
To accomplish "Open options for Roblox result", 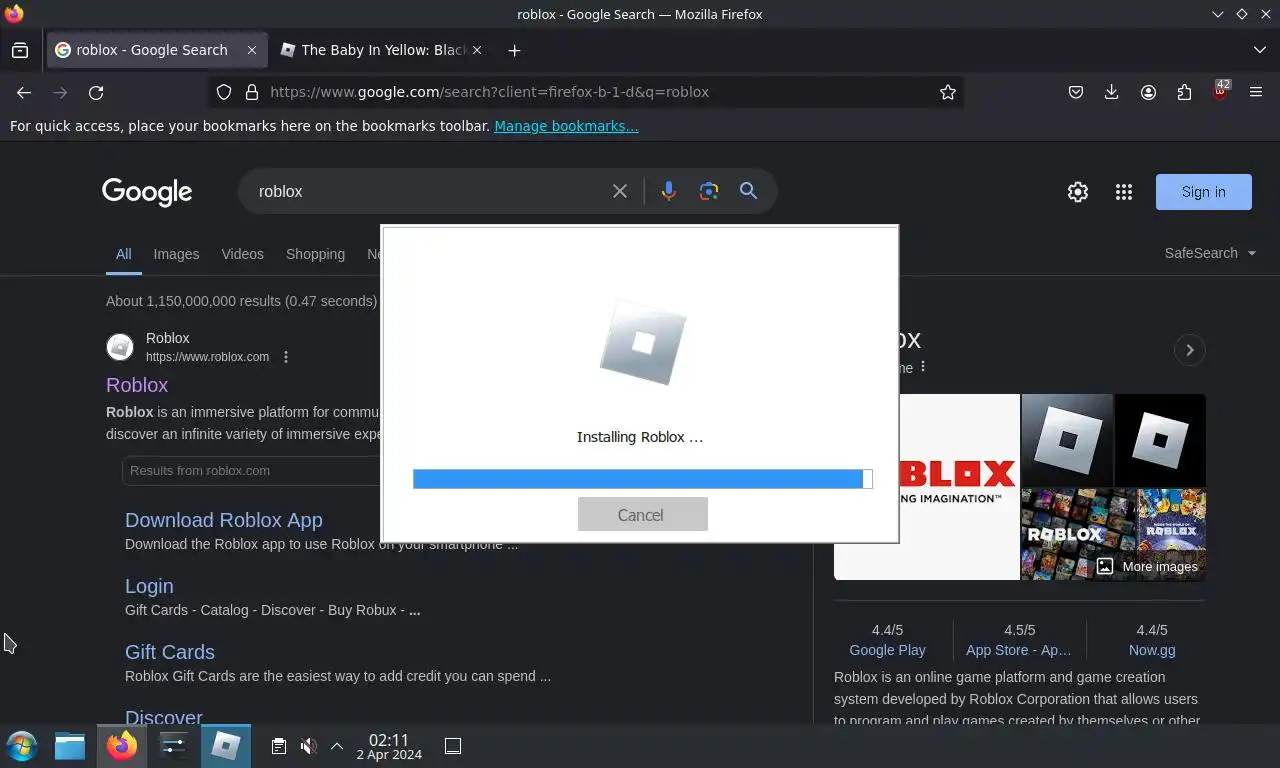I will (x=286, y=357).
